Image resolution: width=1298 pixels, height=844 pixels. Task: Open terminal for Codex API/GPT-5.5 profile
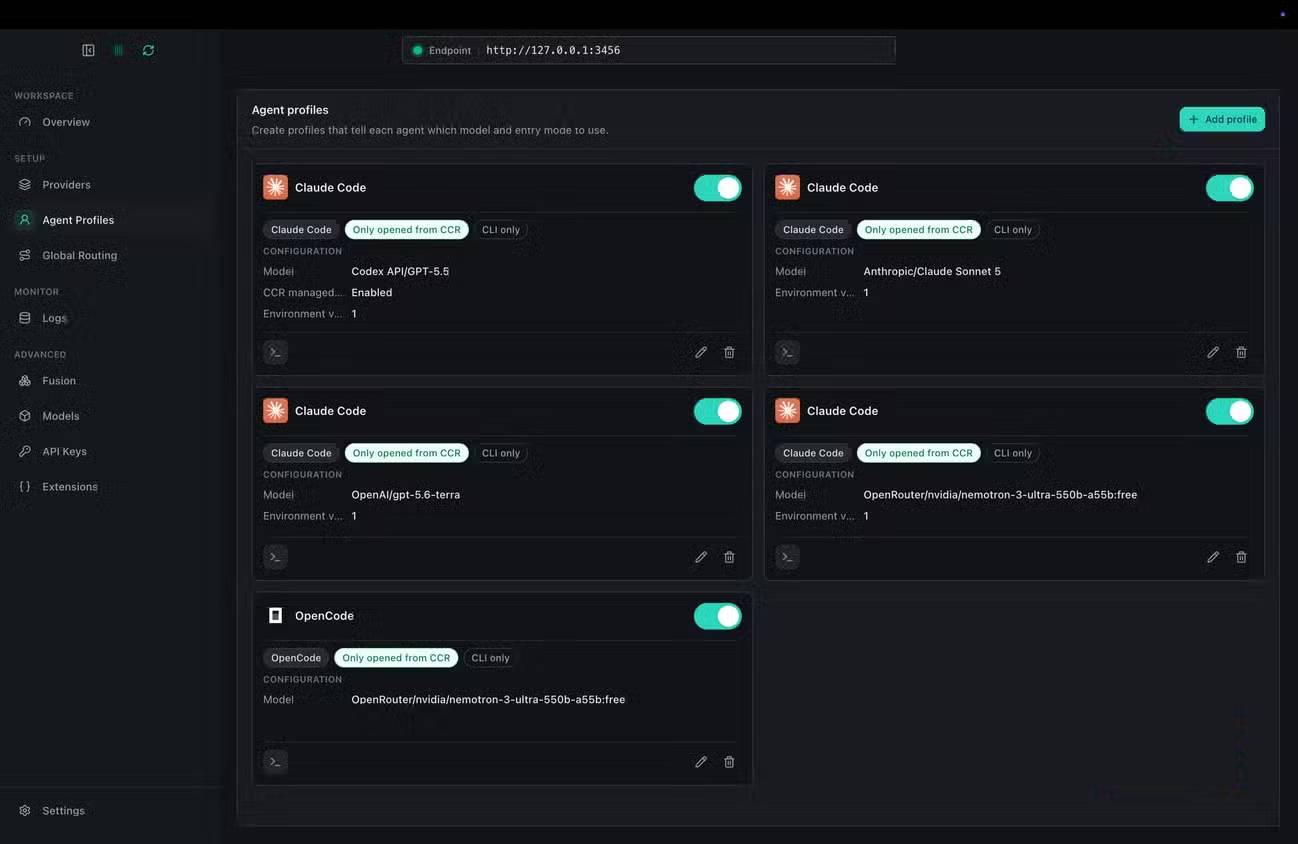coord(275,352)
